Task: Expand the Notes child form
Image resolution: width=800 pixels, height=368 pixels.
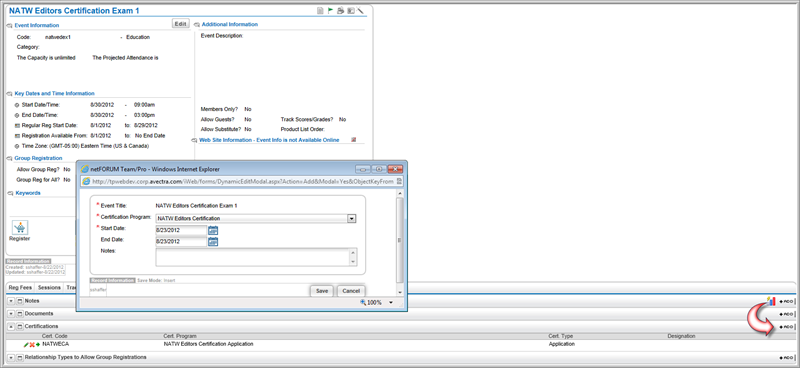Action: pyautogui.click(x=11, y=301)
